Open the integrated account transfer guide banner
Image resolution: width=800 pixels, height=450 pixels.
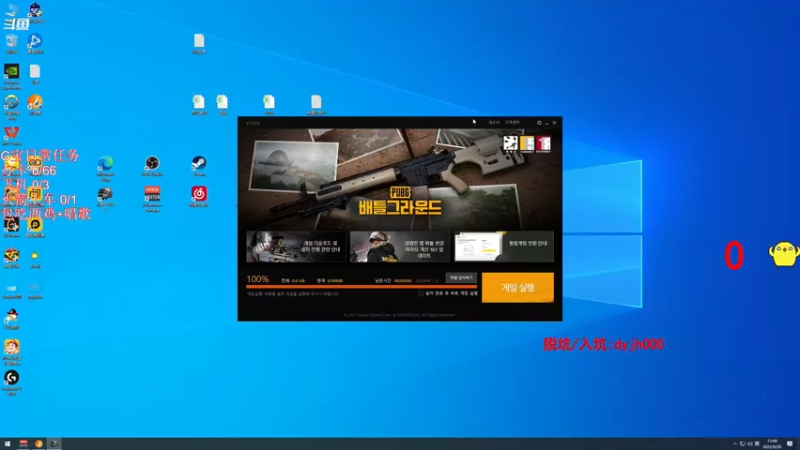(x=504, y=246)
